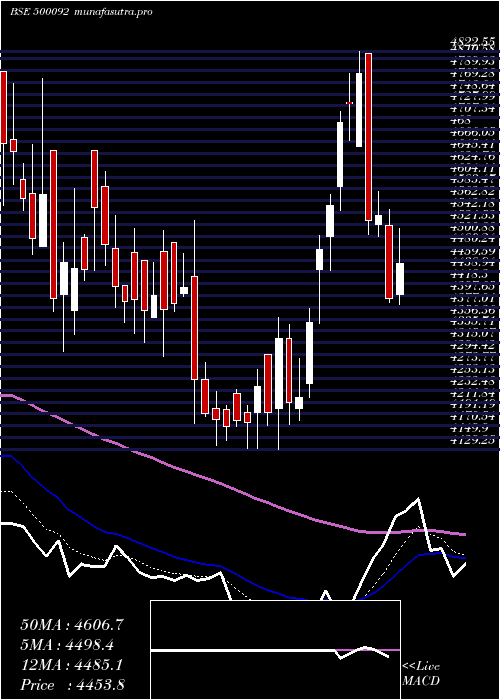Click the tallest red candle at chart peak
Viewport: 500px width, 700px height.
(368, 137)
